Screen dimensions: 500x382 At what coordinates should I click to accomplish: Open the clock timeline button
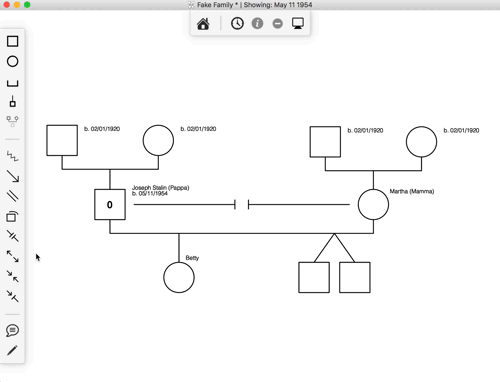tap(237, 23)
